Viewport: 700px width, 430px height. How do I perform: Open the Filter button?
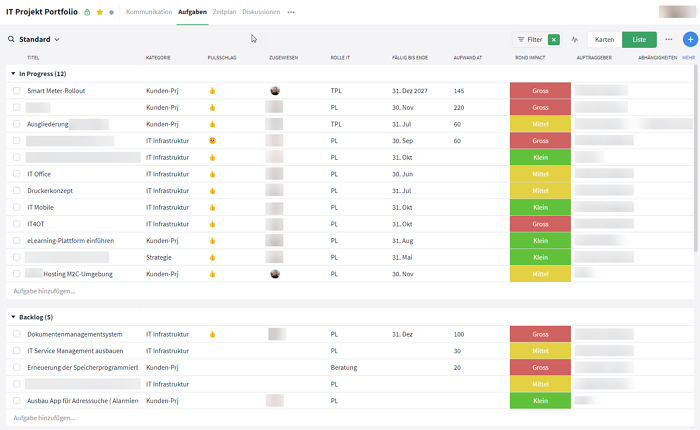(x=530, y=40)
